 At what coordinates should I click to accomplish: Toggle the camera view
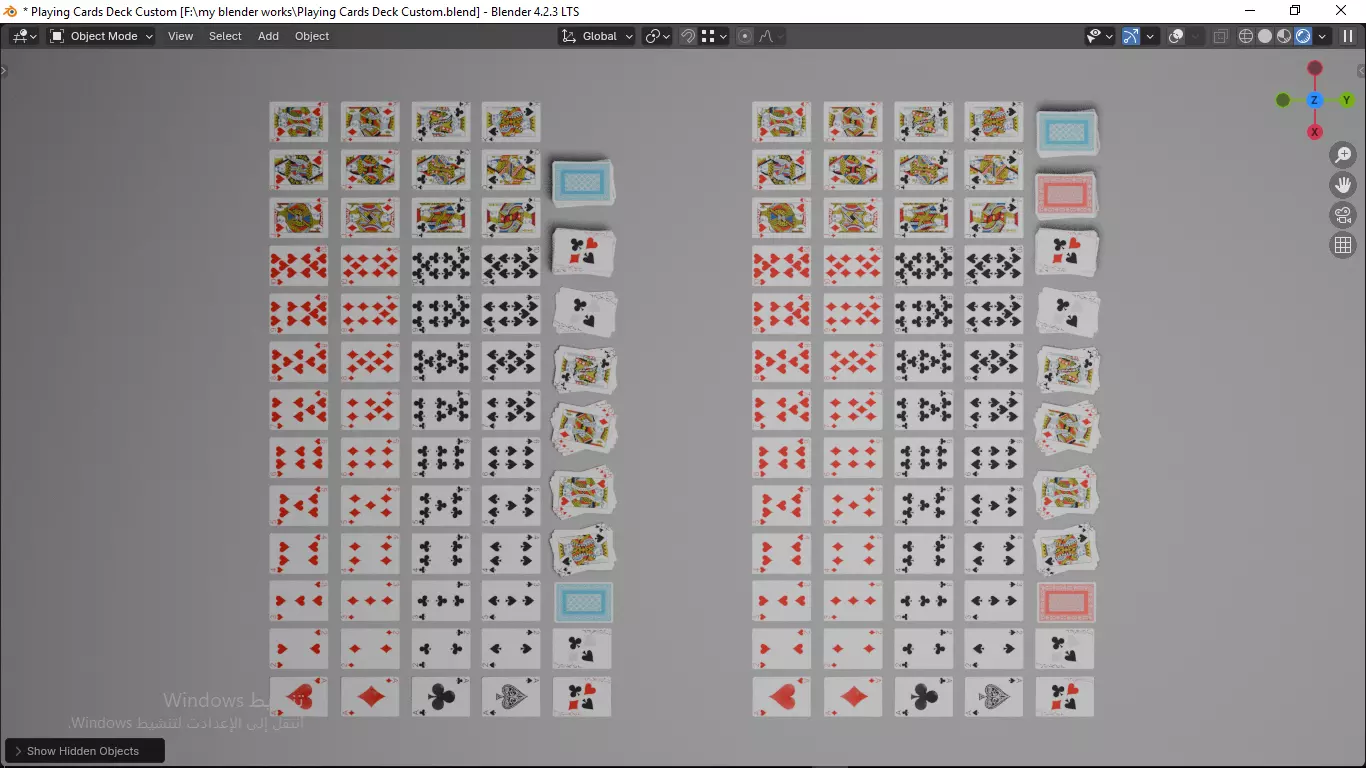point(1343,215)
